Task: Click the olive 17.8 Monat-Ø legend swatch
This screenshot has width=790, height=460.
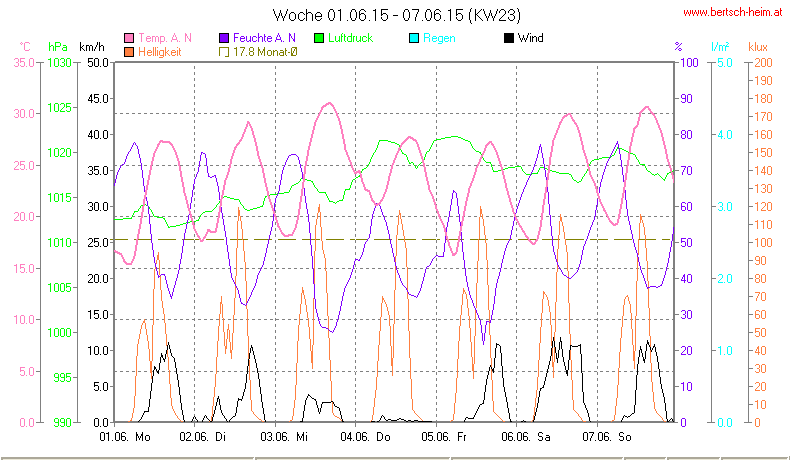Action: (224, 52)
